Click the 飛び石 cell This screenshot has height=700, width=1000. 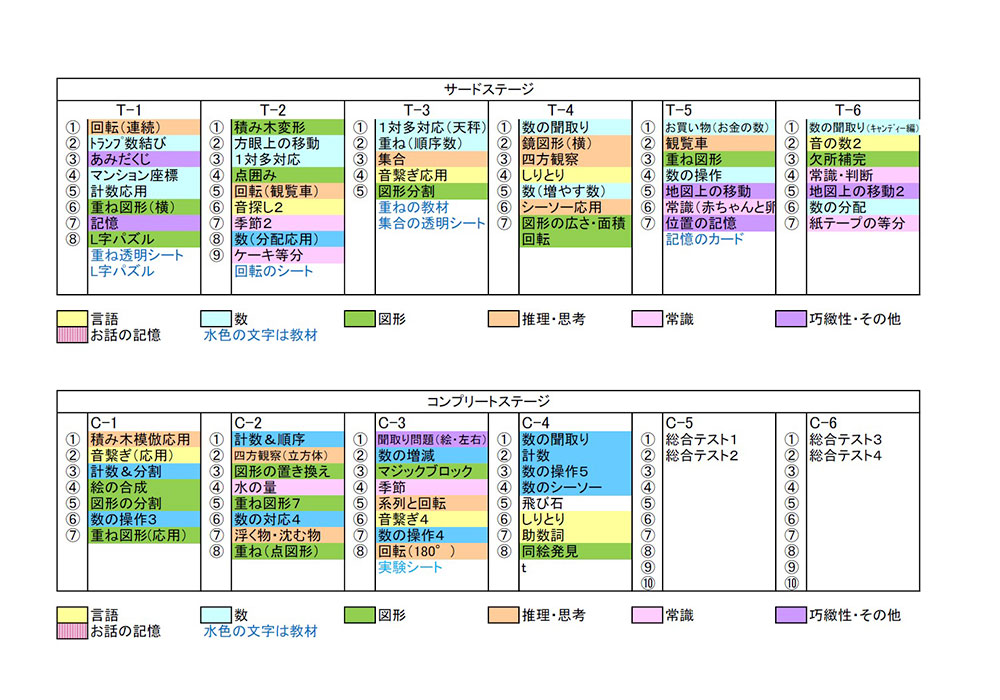click(x=575, y=503)
